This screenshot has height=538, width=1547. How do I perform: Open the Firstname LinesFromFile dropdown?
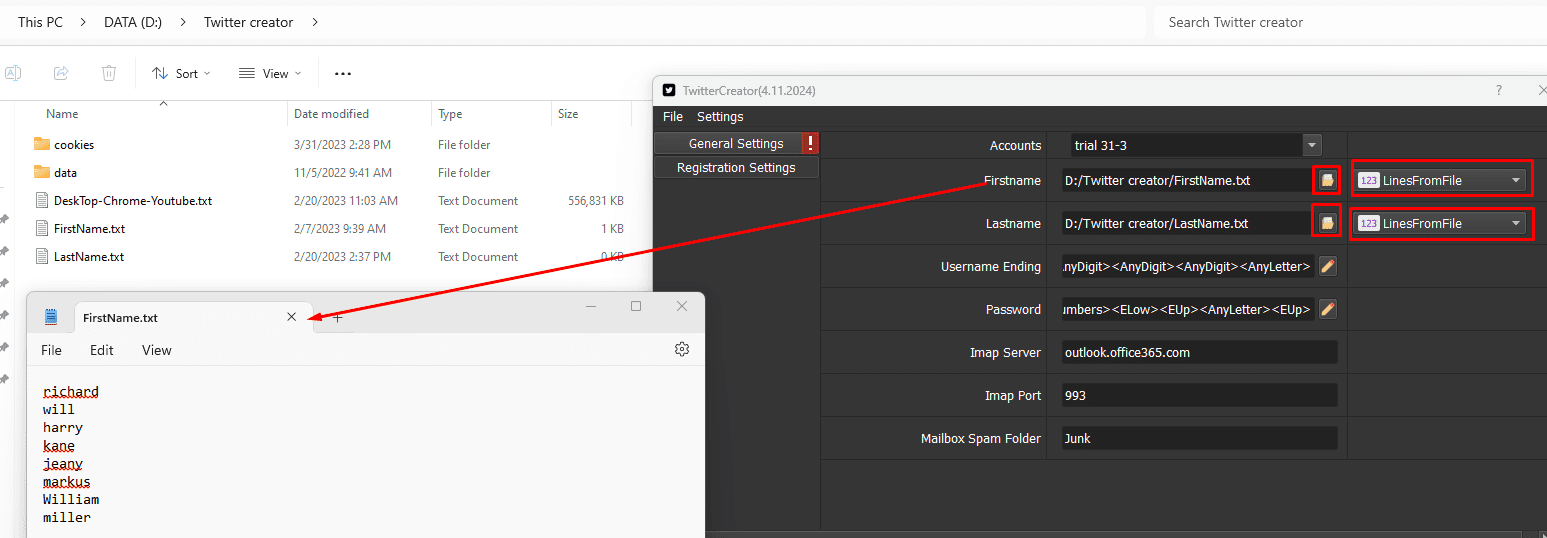pyautogui.click(x=1440, y=181)
